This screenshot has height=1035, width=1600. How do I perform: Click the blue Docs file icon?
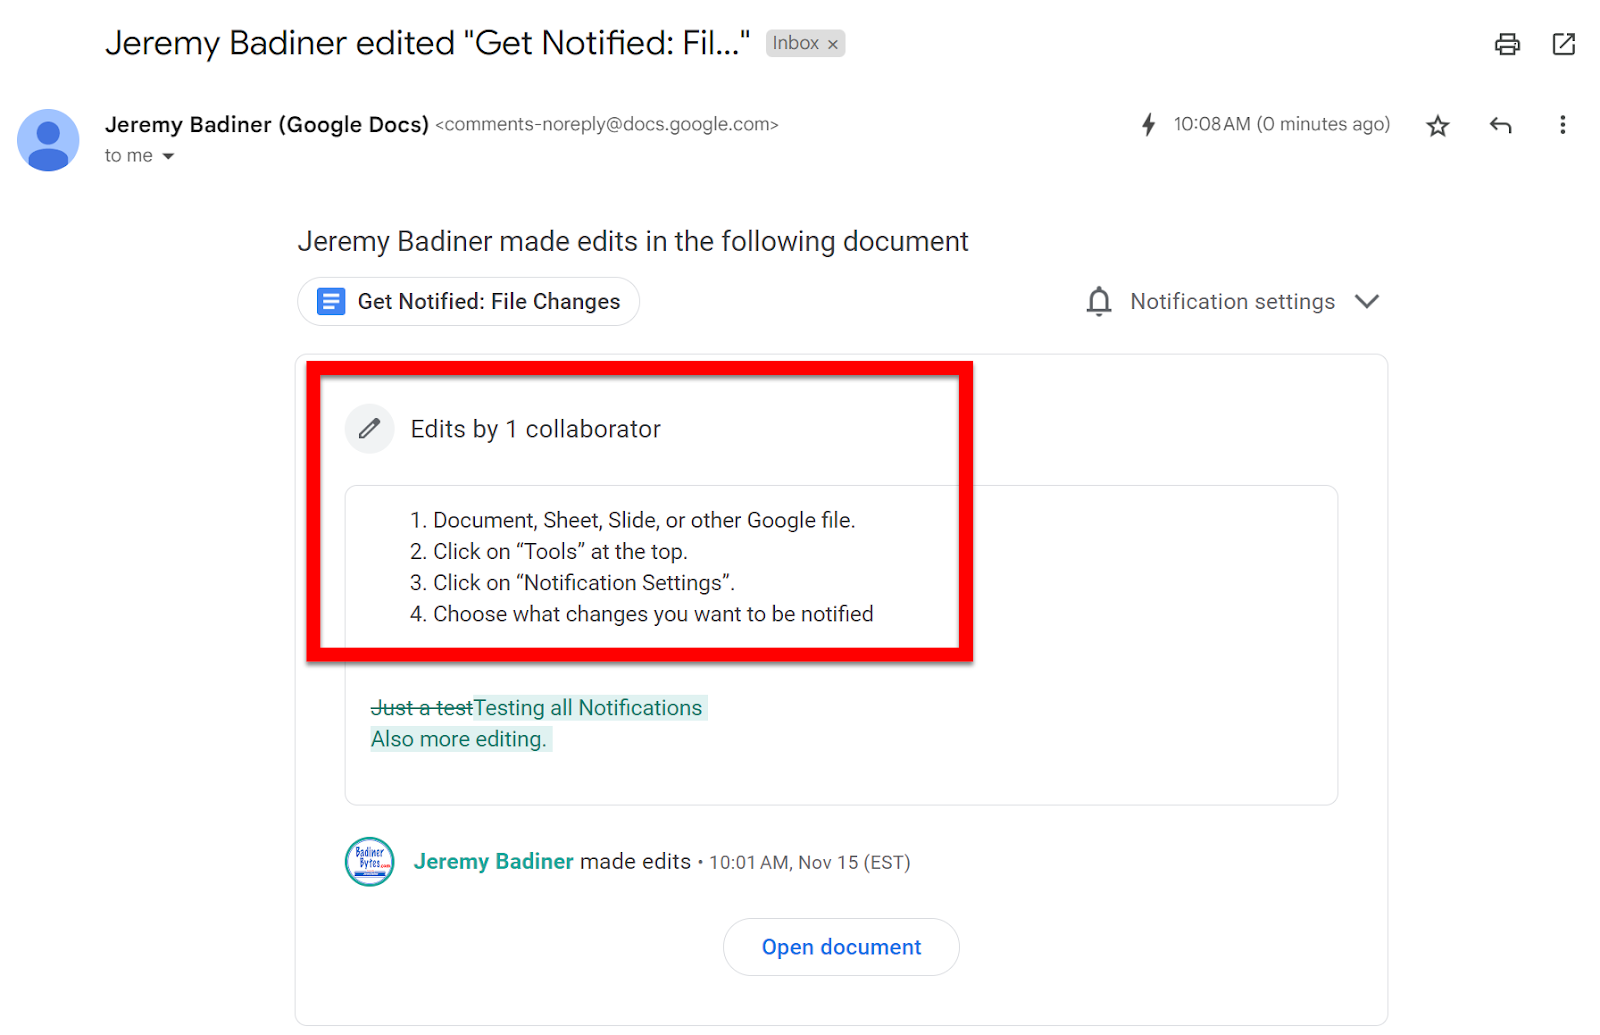point(331,302)
